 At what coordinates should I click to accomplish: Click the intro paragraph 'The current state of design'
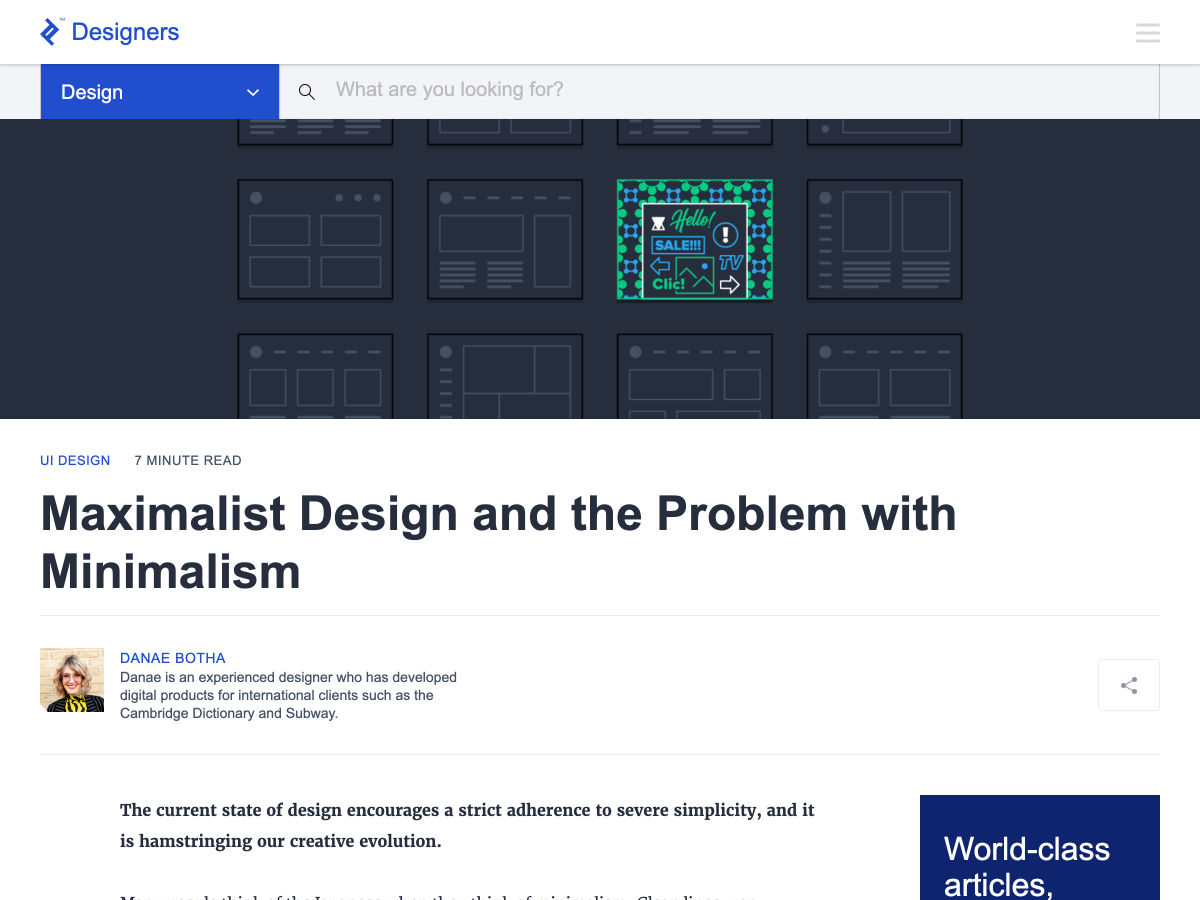(467, 825)
